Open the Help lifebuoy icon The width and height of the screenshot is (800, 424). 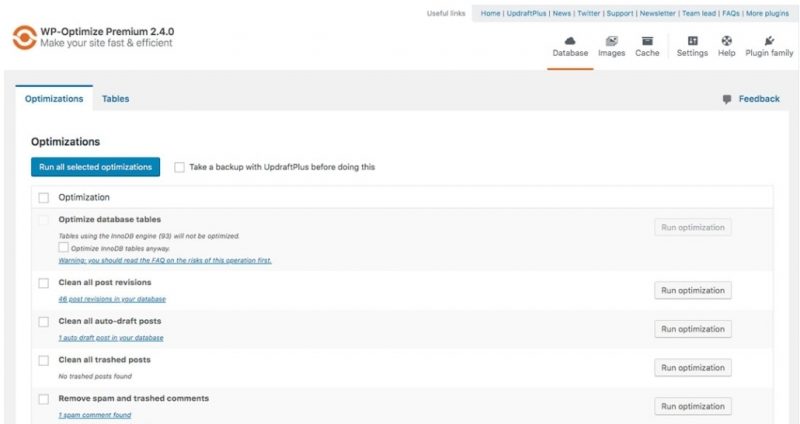(726, 41)
